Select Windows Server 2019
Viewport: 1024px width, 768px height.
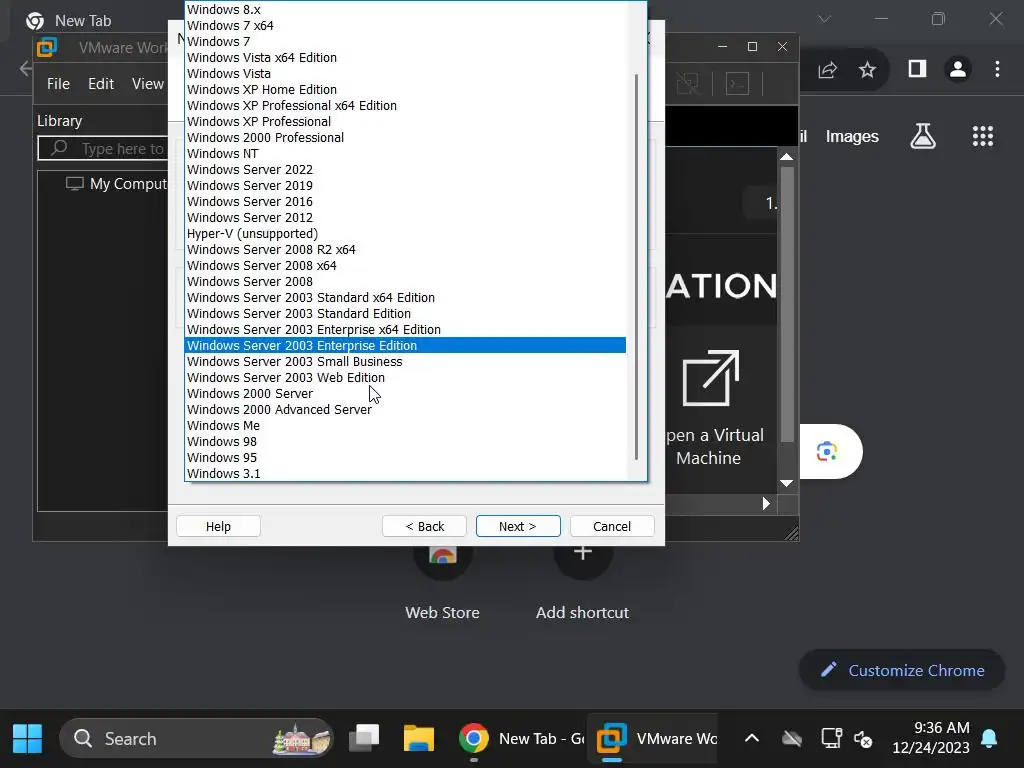tap(406, 185)
